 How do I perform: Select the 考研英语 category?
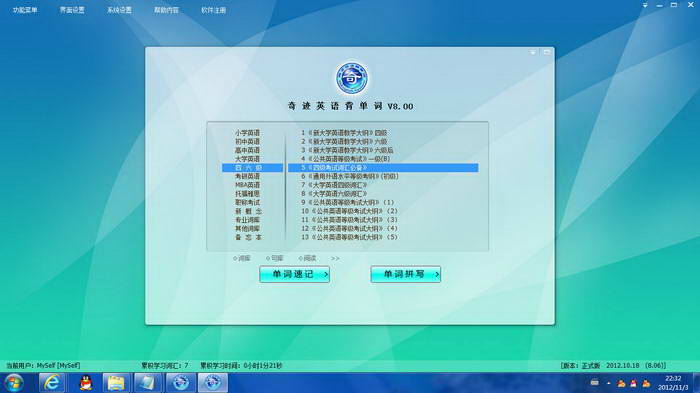click(x=247, y=176)
